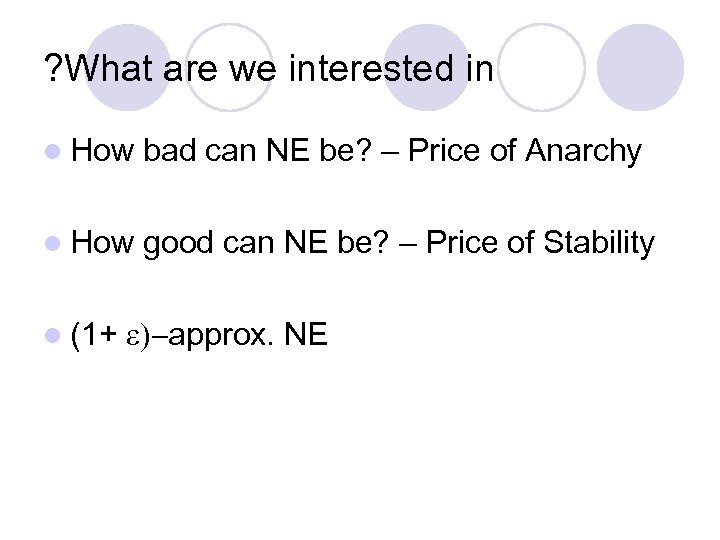
Task: Click the word "approx." in the last bullet
Action: point(222,333)
